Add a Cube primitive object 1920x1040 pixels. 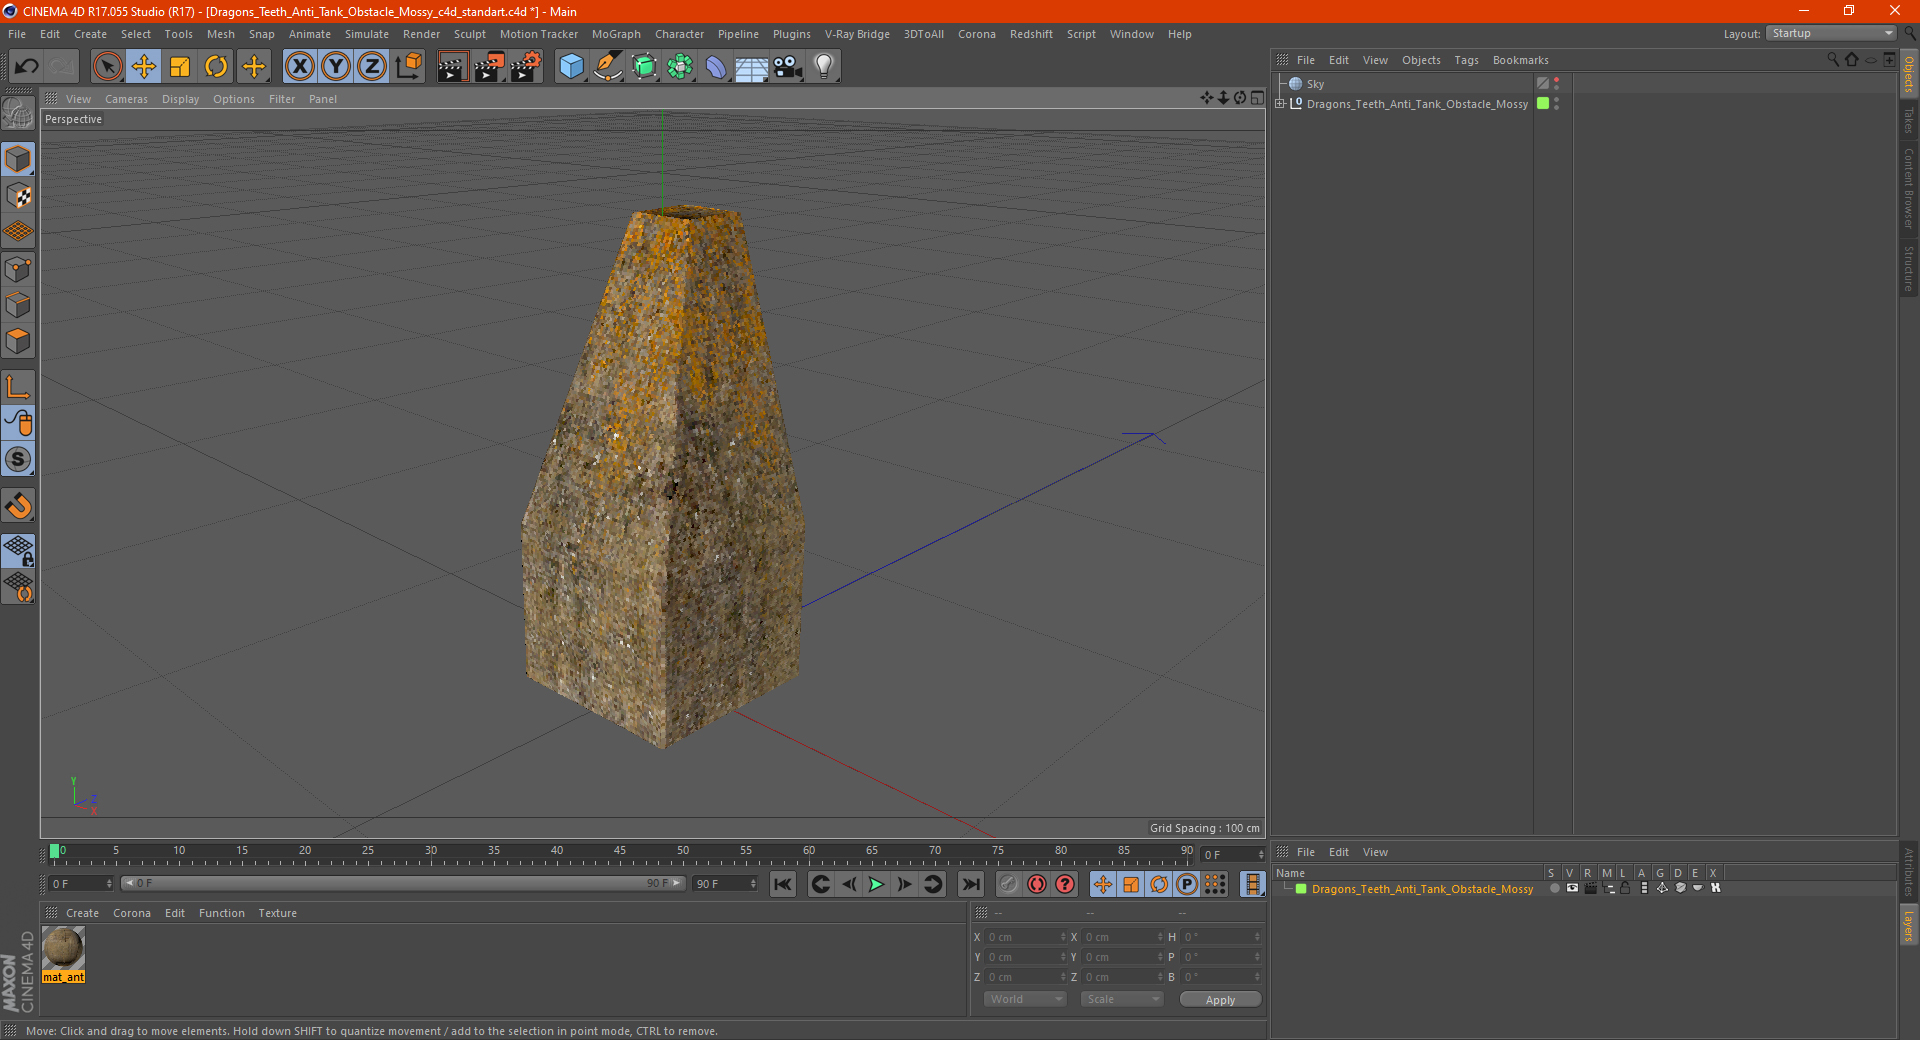pos(571,67)
